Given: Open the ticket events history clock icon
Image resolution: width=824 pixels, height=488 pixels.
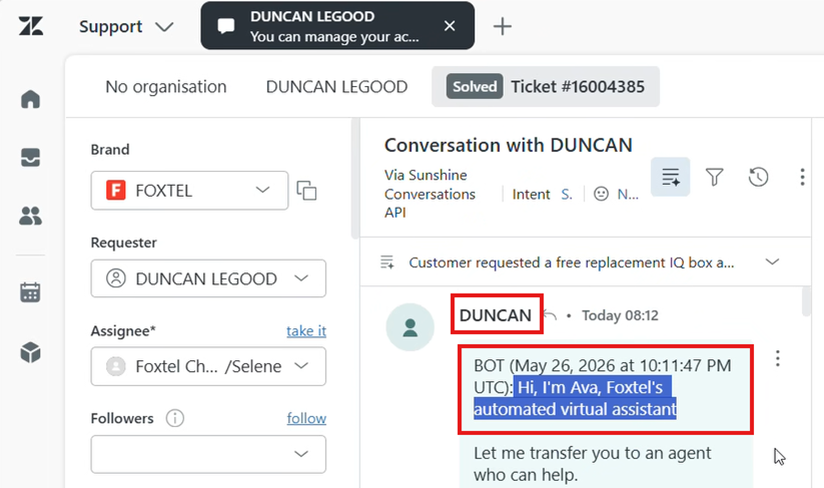Looking at the screenshot, I should tap(758, 177).
